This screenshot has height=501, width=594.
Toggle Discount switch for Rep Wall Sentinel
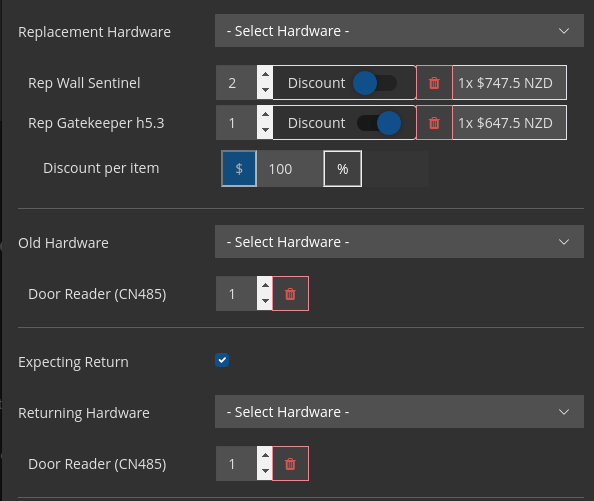pyautogui.click(x=375, y=83)
